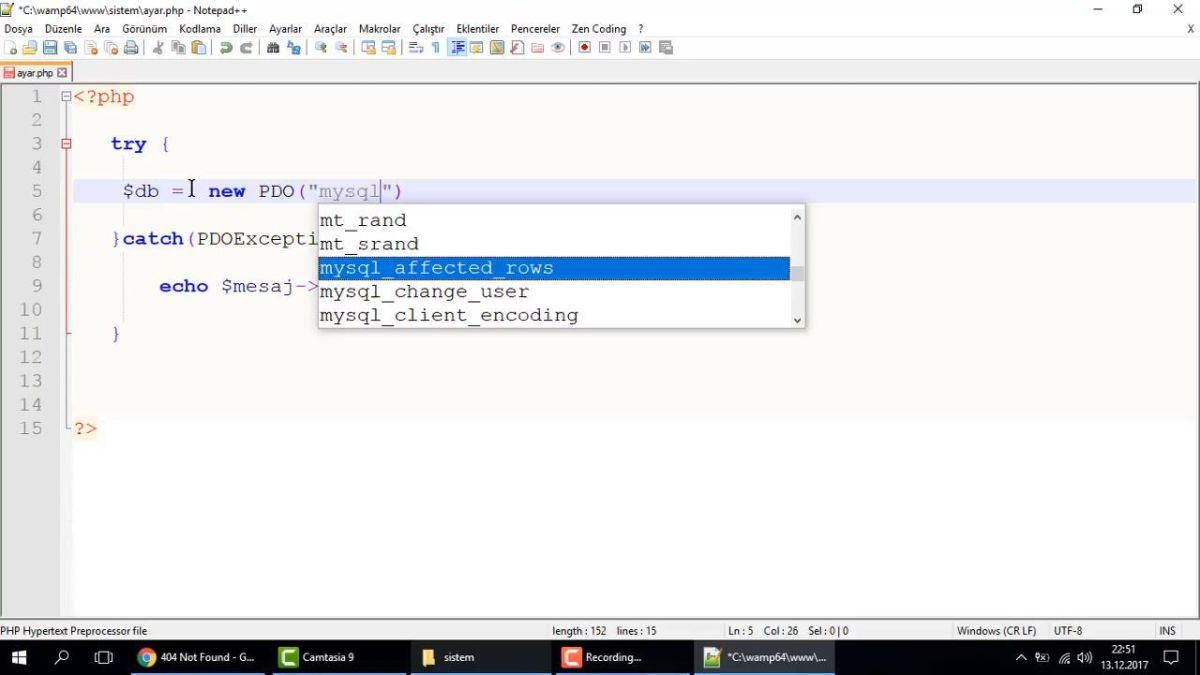Click the Zoom Out toolbar icon
This screenshot has height=675, width=1200.
[x=341, y=47]
